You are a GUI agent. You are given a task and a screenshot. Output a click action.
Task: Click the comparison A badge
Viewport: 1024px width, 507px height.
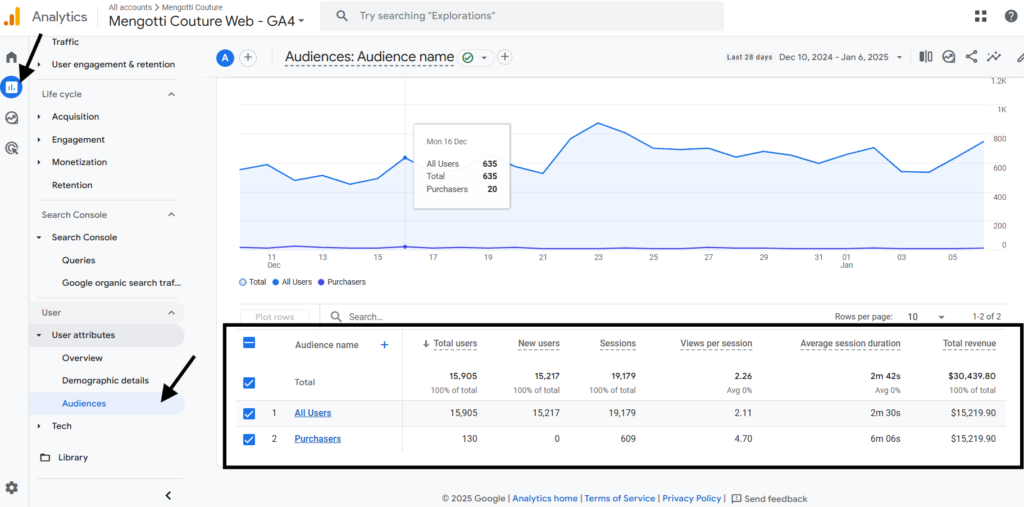click(225, 57)
